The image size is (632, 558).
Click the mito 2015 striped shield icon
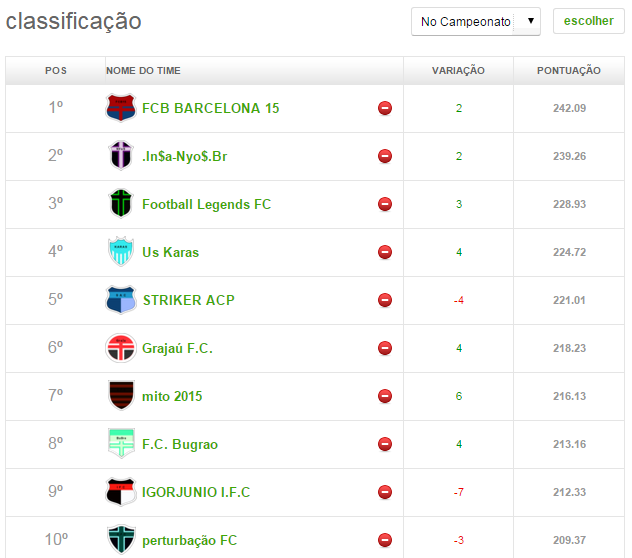[120, 396]
